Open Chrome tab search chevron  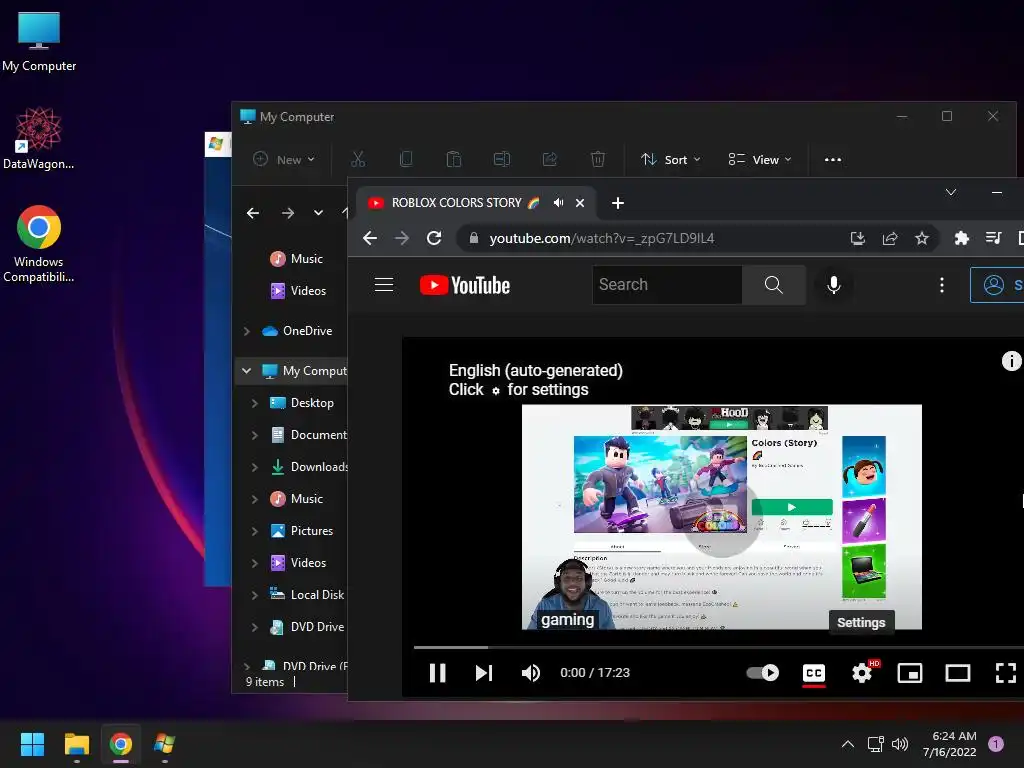(951, 192)
